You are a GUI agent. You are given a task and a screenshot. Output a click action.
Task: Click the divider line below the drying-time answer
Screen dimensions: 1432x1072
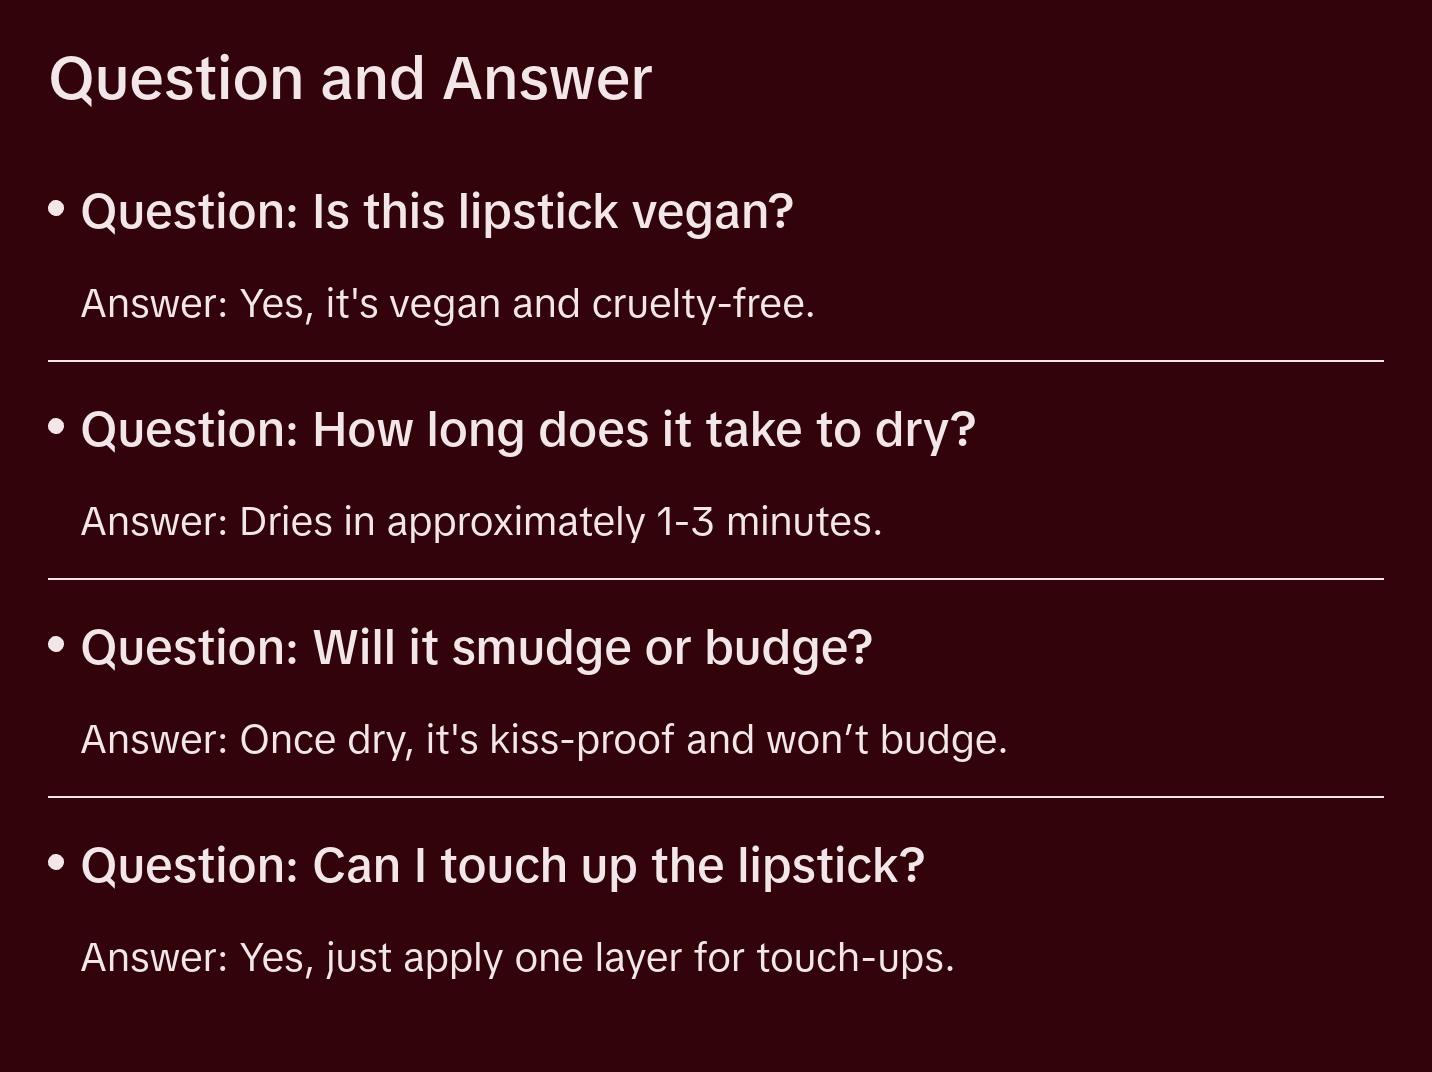(716, 579)
